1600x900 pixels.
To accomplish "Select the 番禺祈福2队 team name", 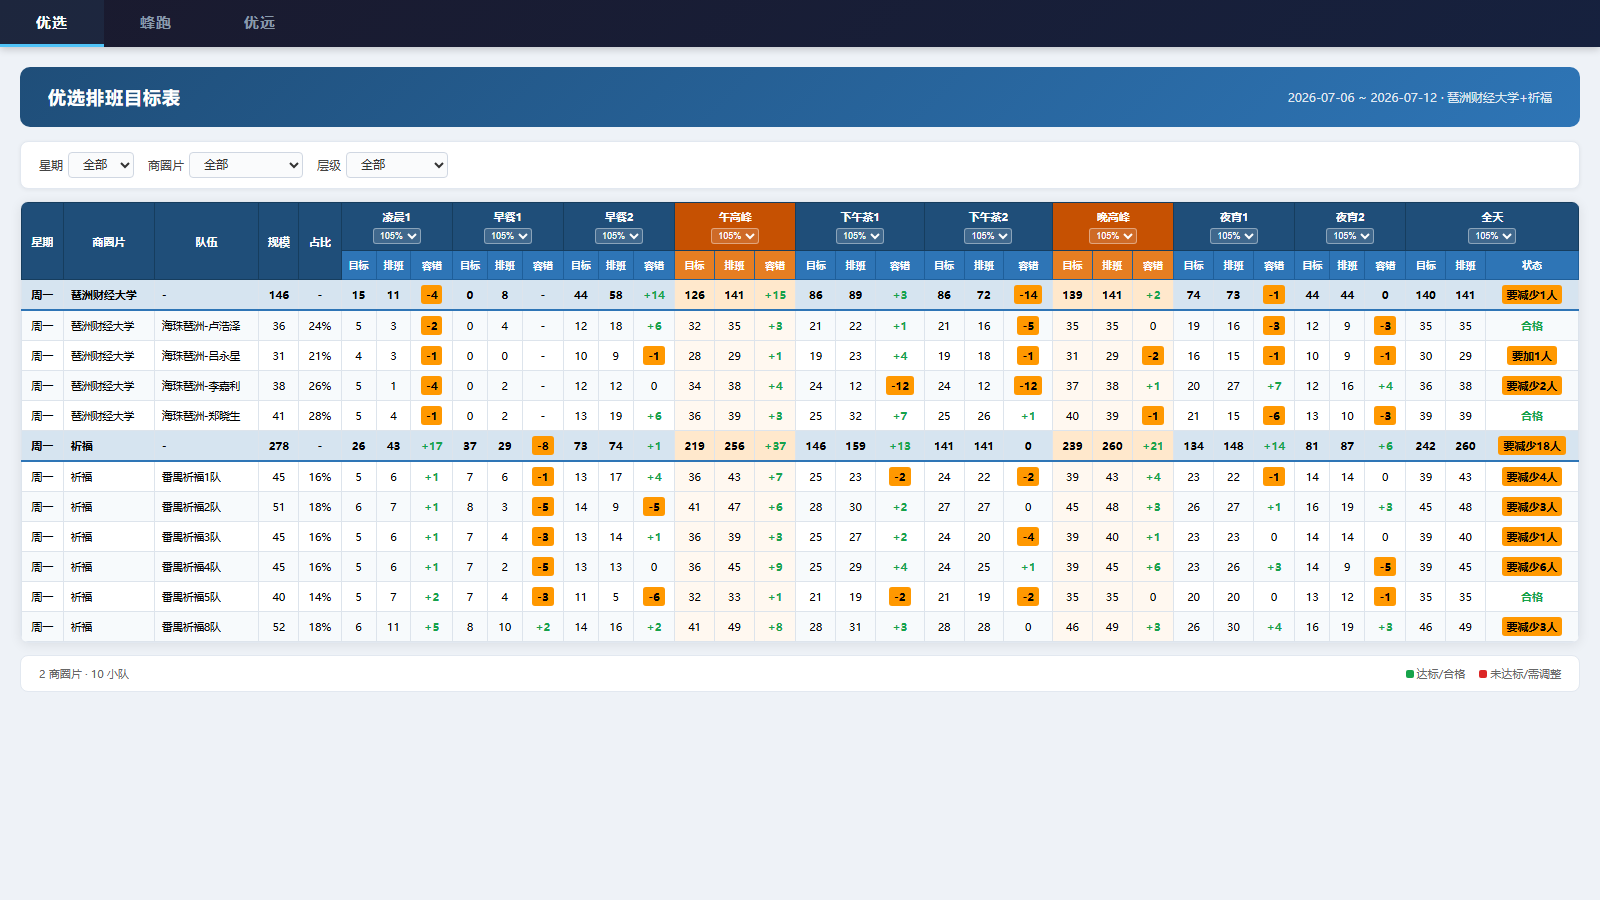I will (x=191, y=507).
